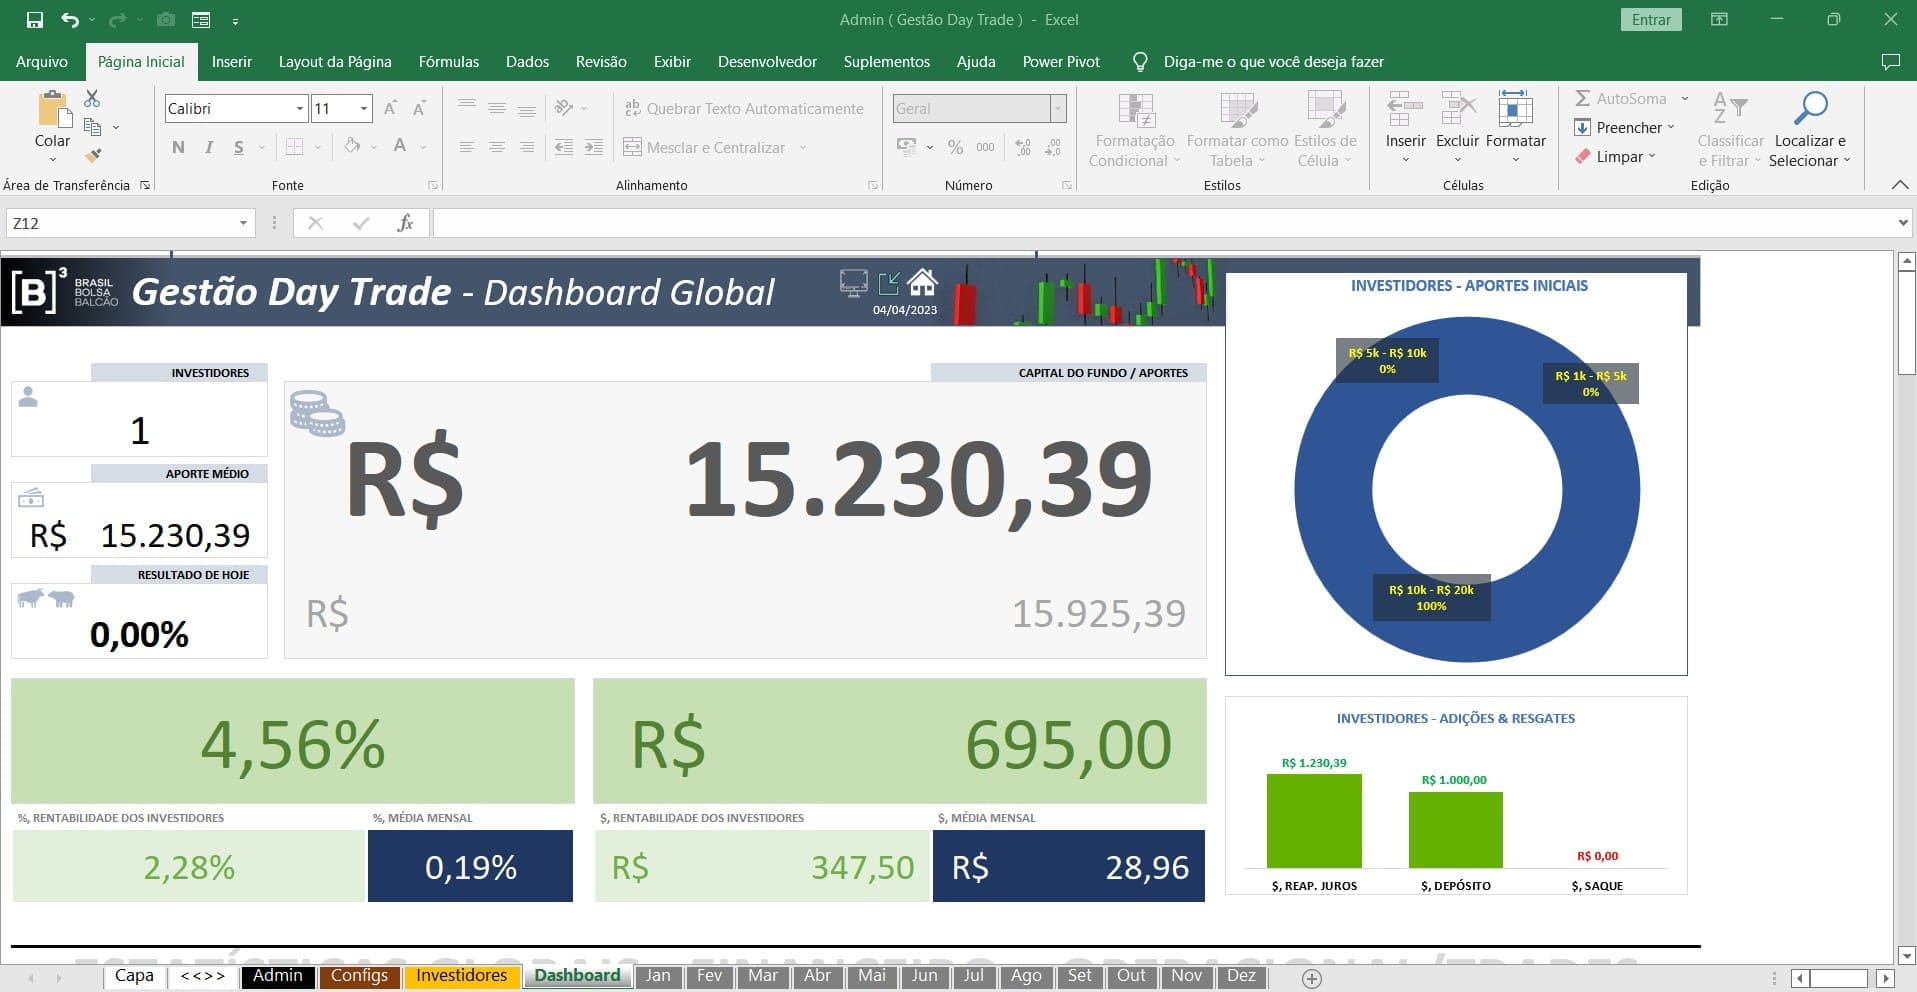Toggle italic I formatting

tap(208, 147)
